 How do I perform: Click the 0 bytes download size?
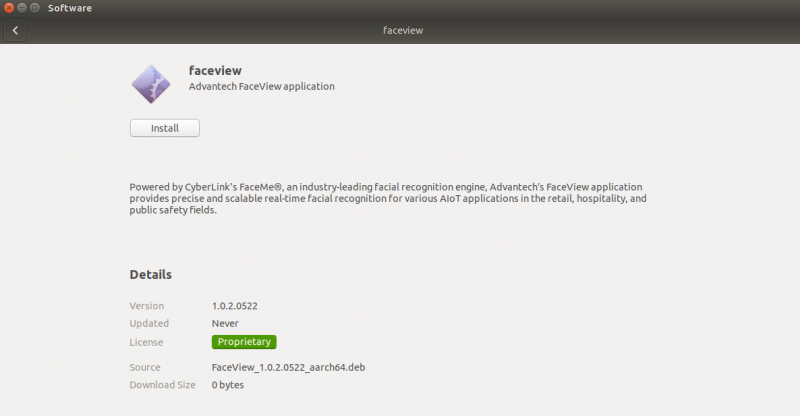(x=227, y=385)
